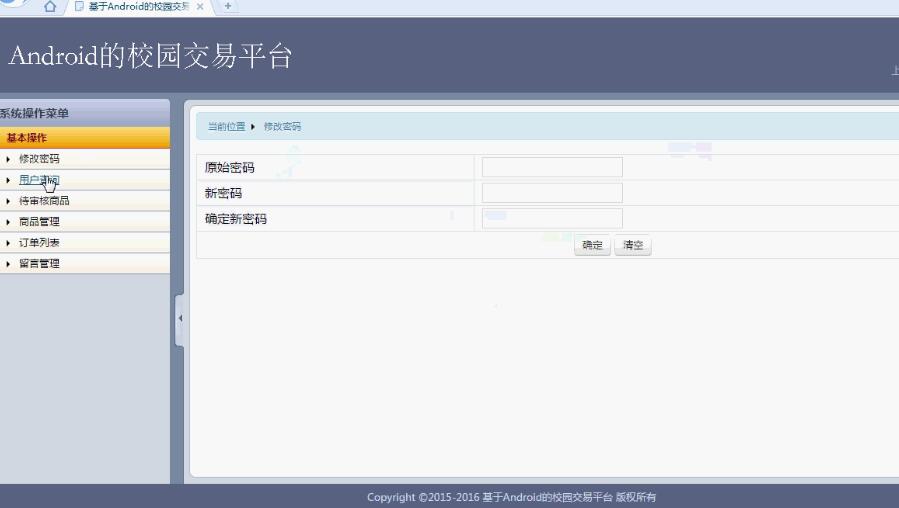Click the 新密码 label
The image size is (899, 508).
point(223,193)
